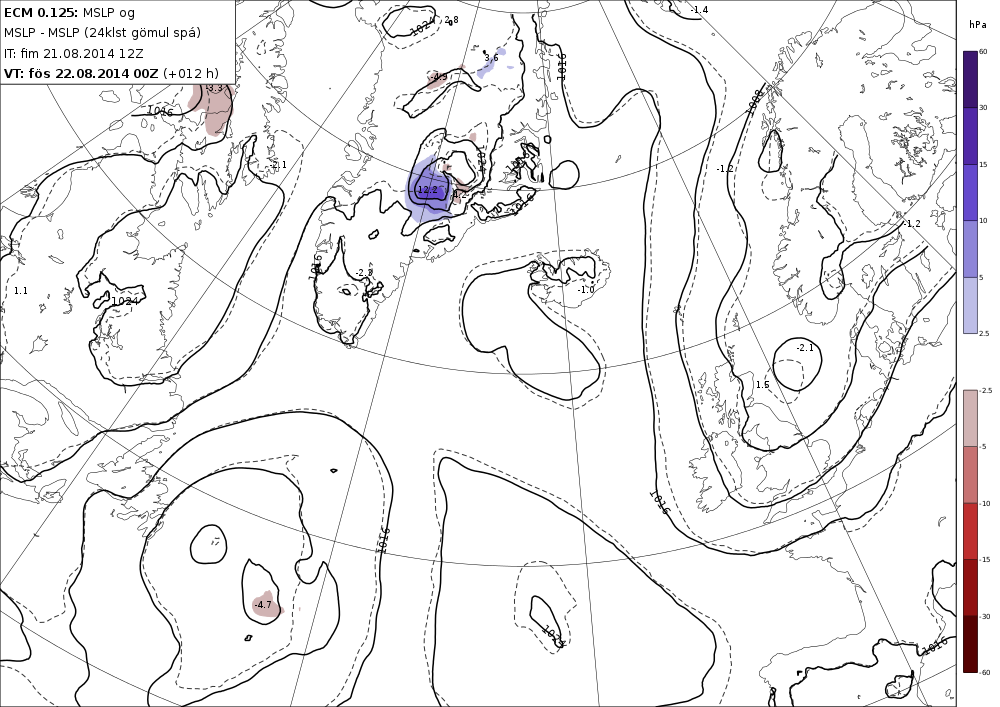This screenshot has height=707, width=1000.
Task: Click the 3.6 value label
Action: click(491, 57)
